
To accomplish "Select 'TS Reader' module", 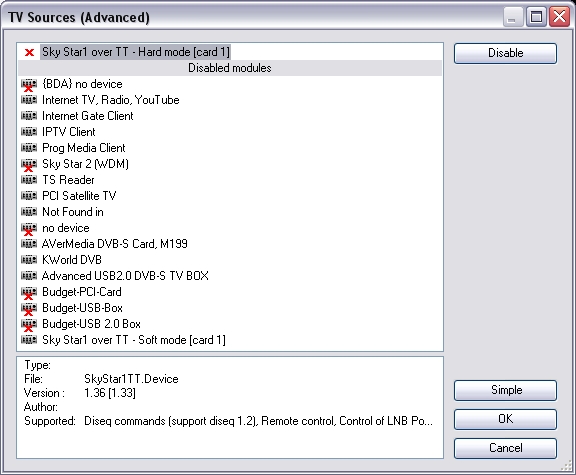I will point(68,180).
